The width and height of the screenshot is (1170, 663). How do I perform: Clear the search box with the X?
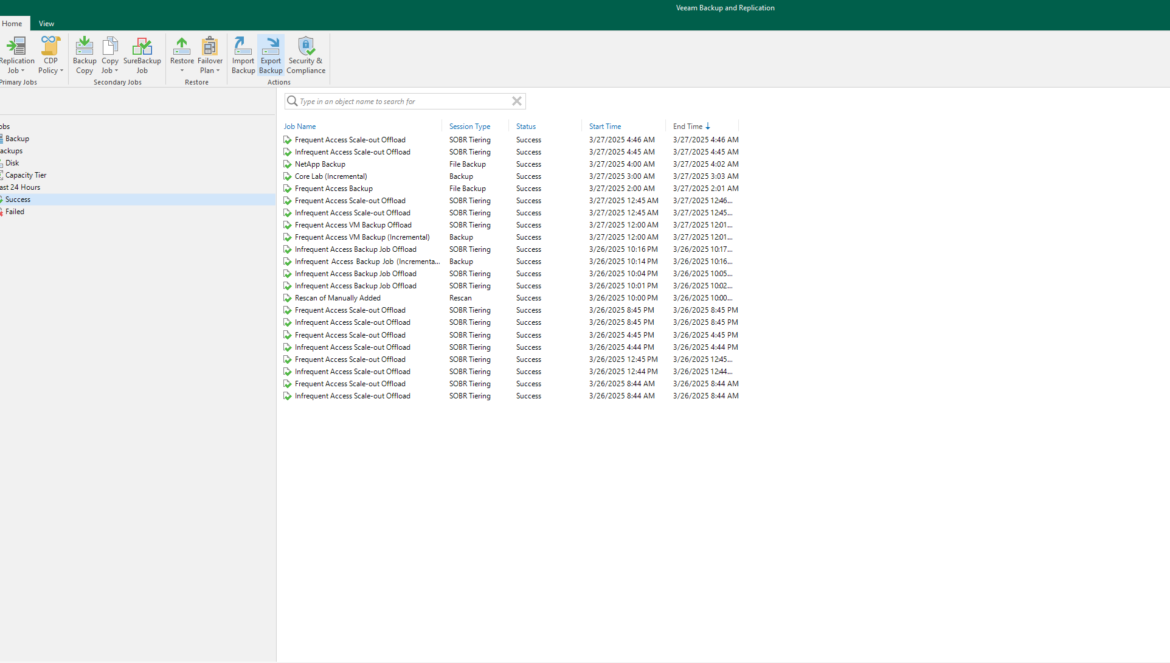pos(516,101)
